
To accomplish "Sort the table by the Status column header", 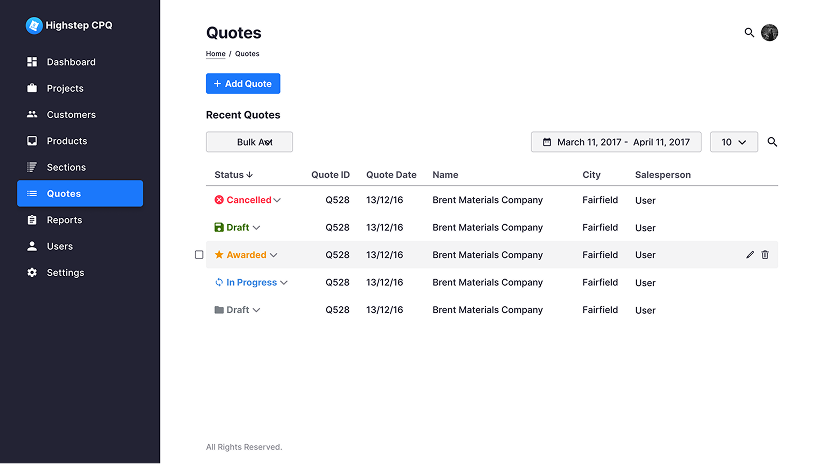I will 233,175.
